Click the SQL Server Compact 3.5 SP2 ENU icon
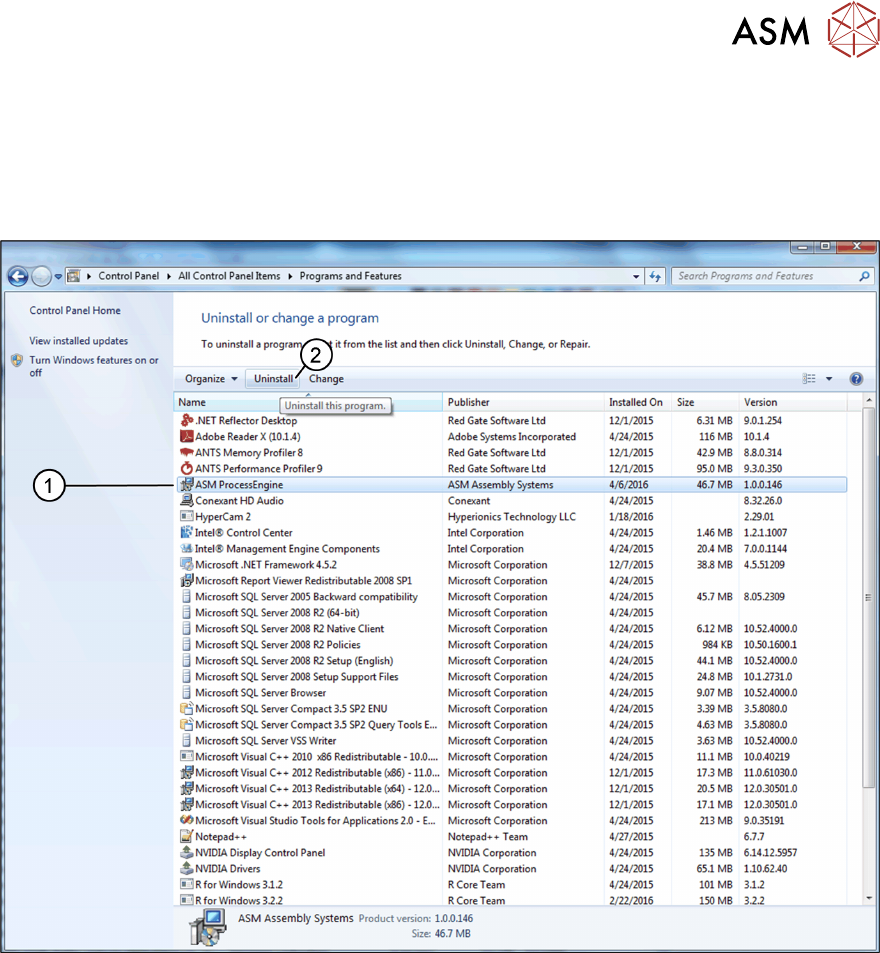This screenshot has height=953, width=880. click(187, 709)
